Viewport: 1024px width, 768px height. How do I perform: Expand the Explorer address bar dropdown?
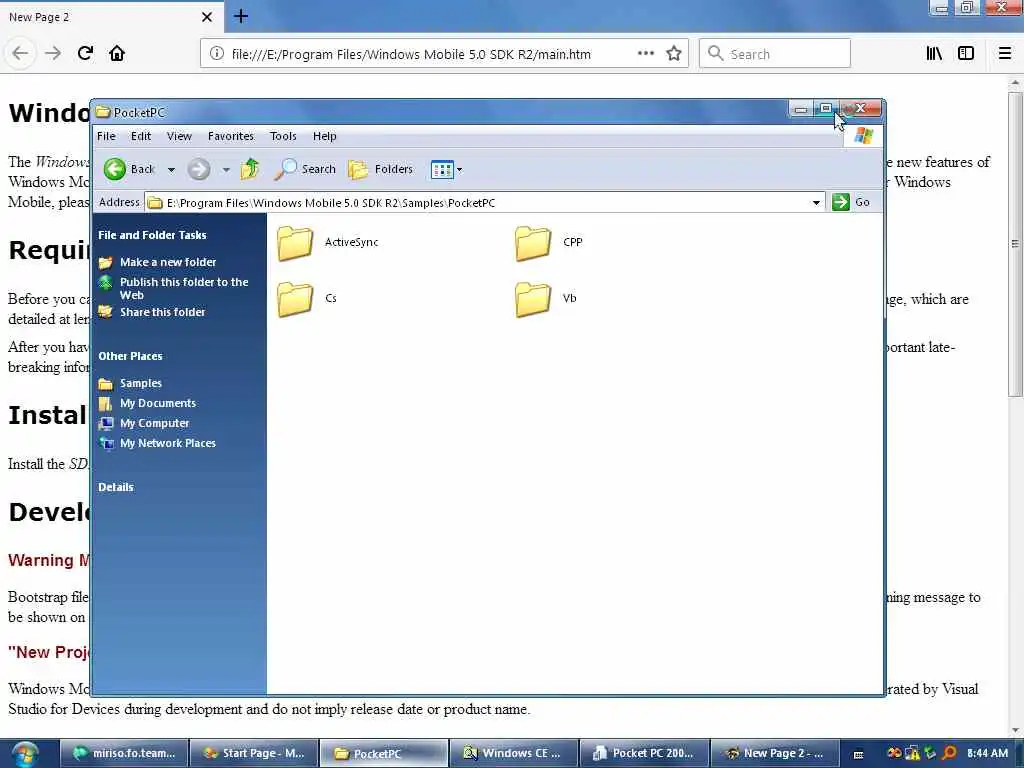(816, 202)
